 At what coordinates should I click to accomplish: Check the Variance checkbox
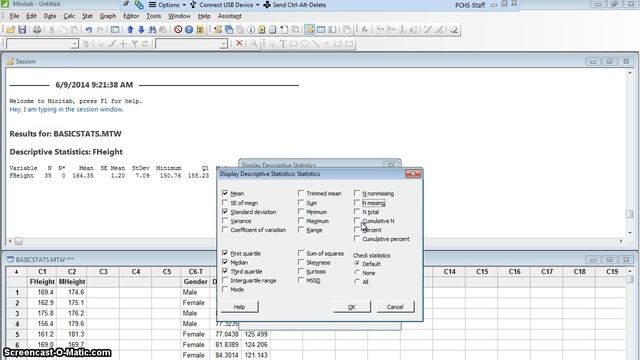point(225,221)
